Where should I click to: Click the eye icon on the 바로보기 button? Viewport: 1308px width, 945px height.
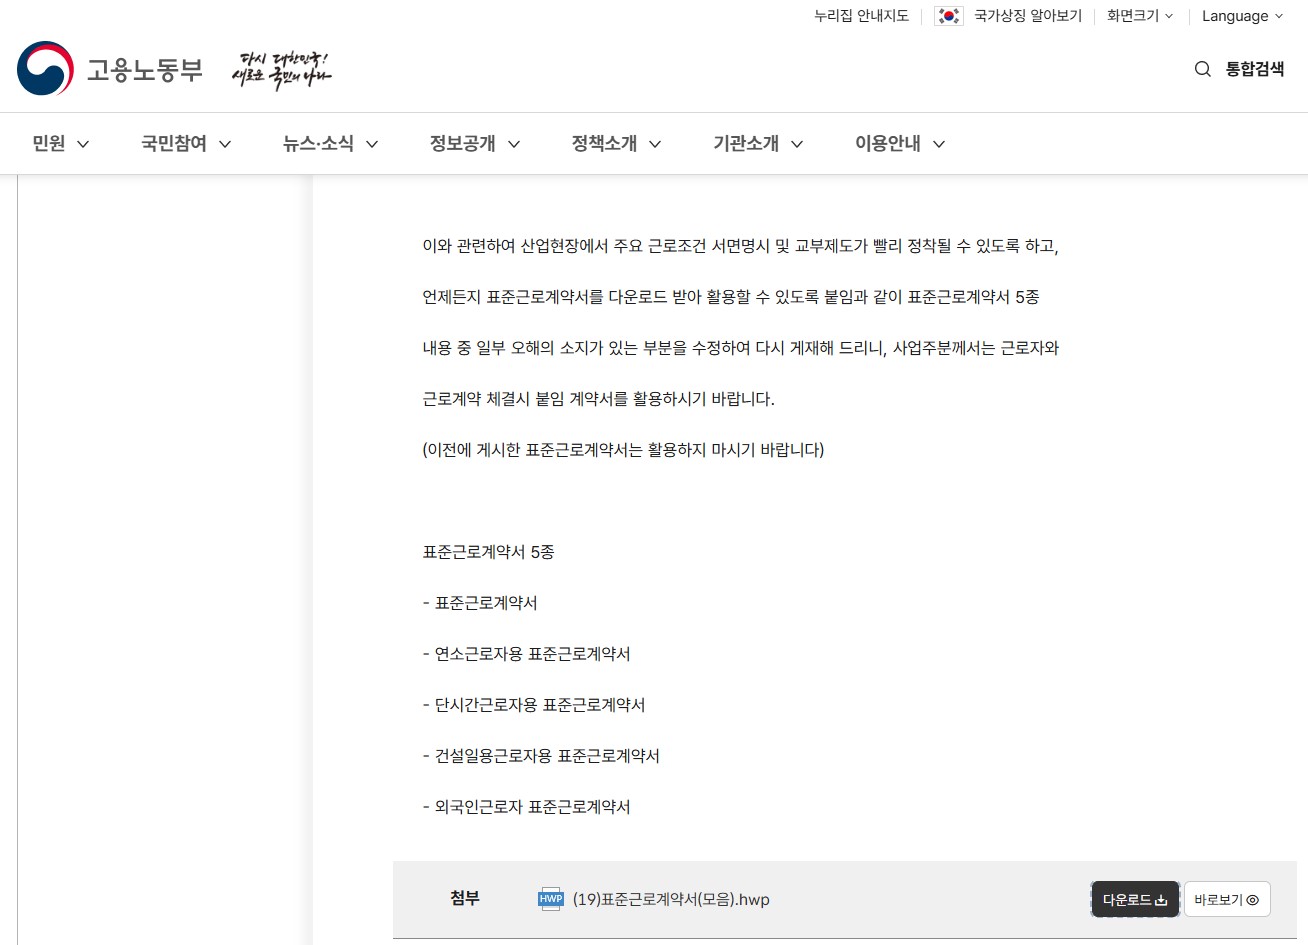tap(1253, 899)
